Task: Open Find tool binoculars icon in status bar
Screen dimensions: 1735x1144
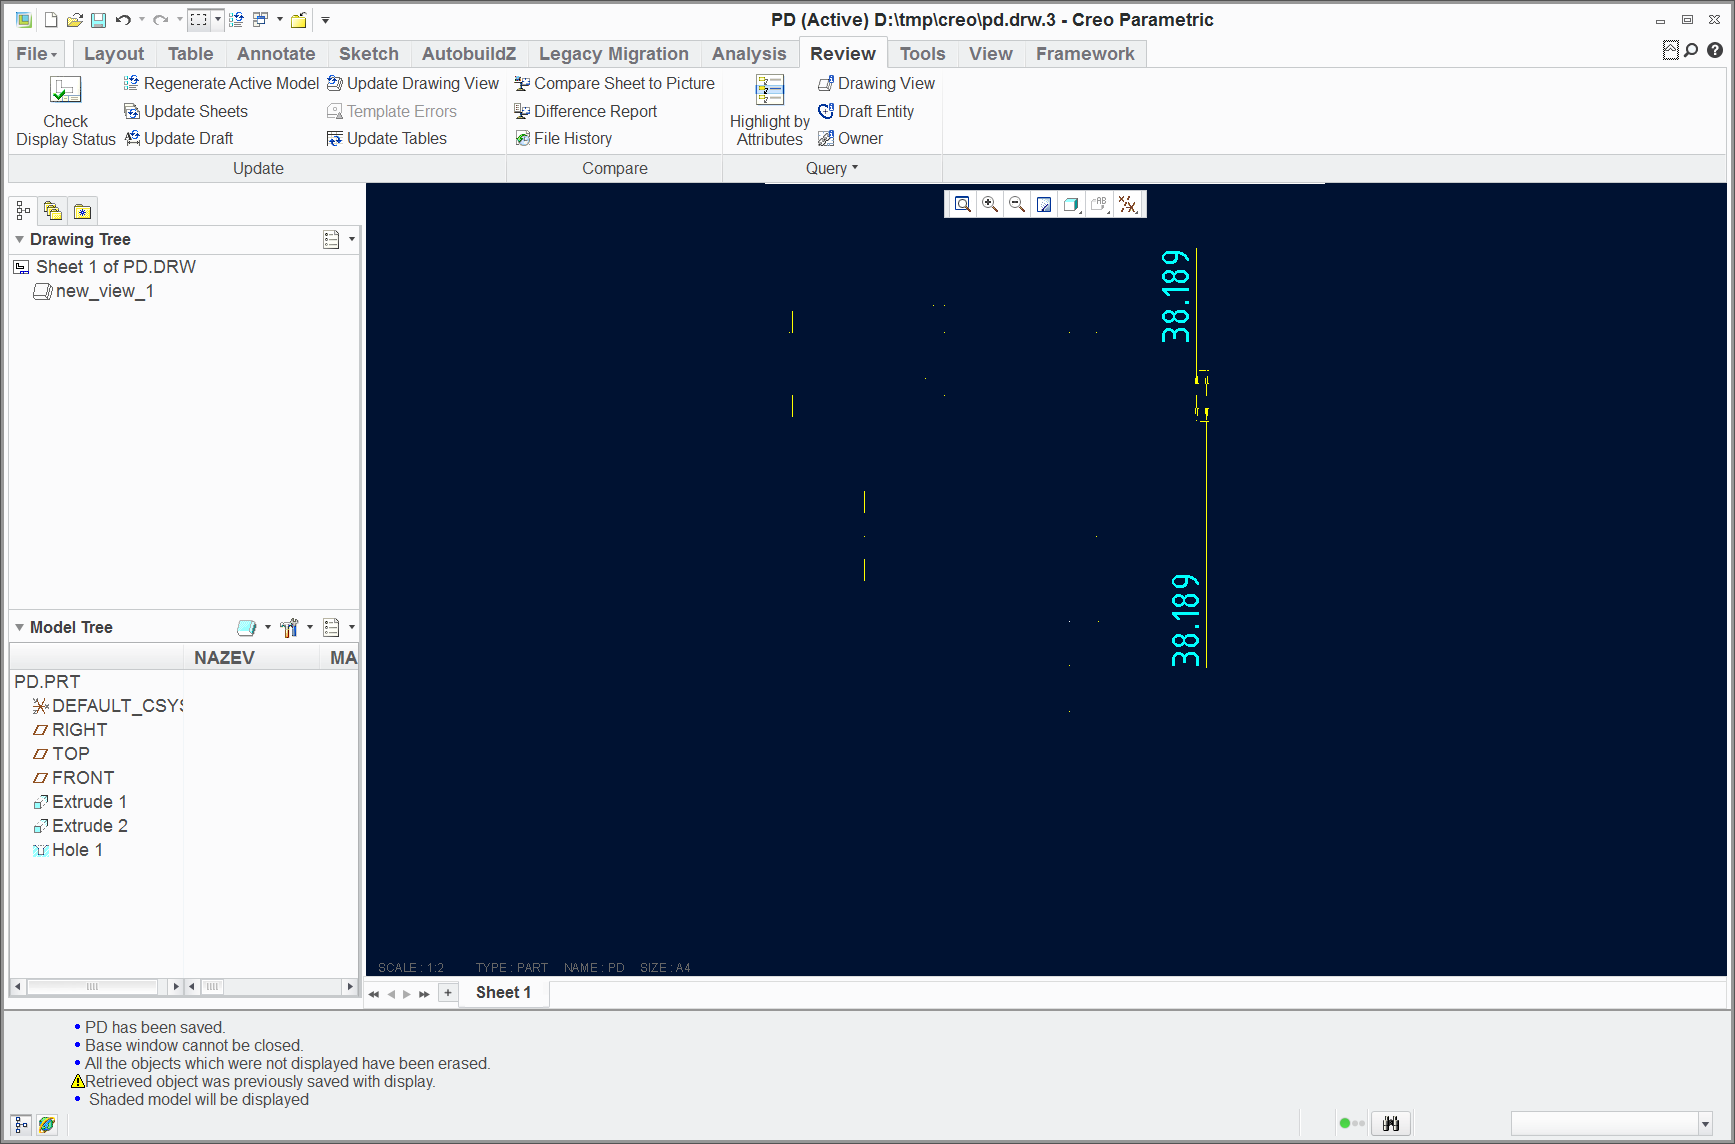Action: (1390, 1124)
